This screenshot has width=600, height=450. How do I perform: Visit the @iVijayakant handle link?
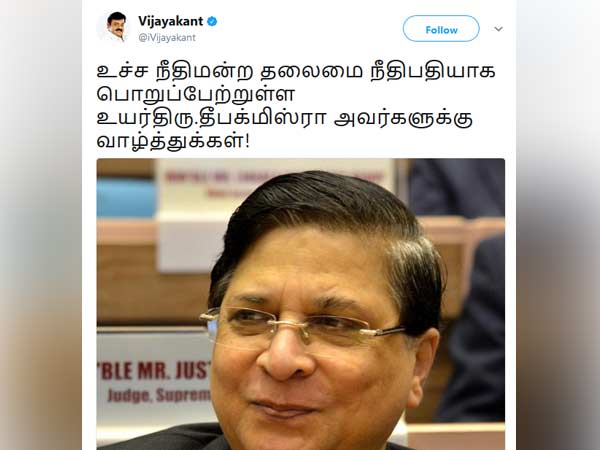[167, 38]
